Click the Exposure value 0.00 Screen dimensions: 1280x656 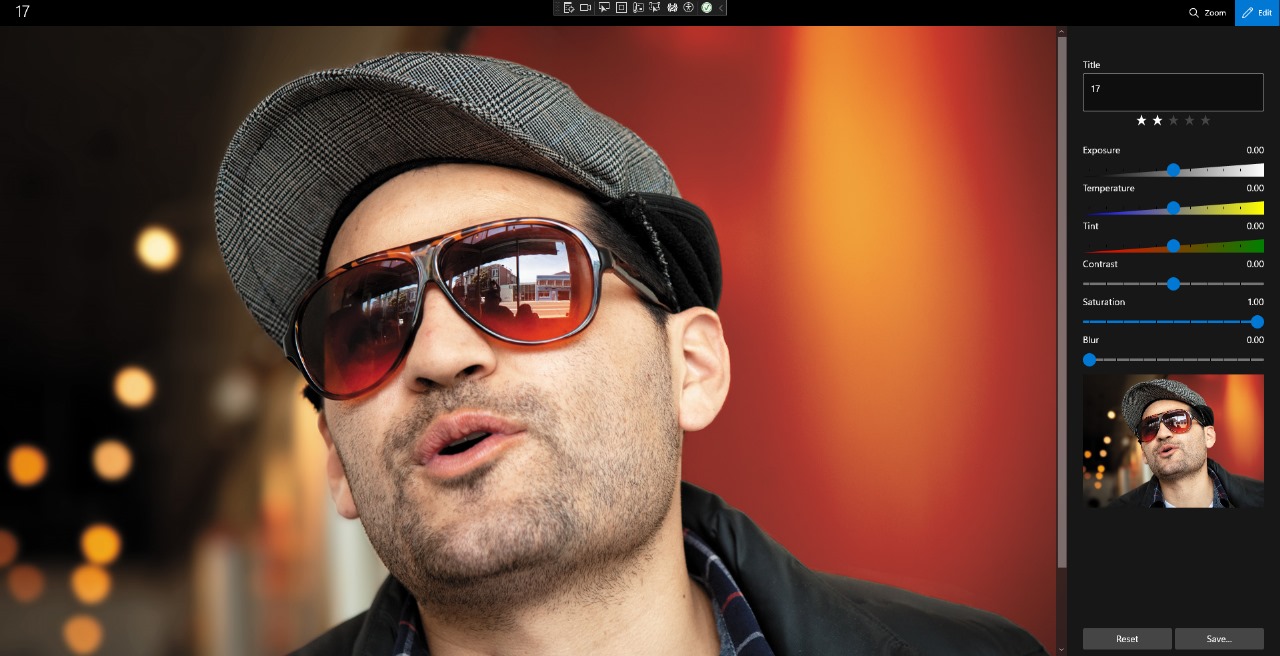pyautogui.click(x=1255, y=150)
